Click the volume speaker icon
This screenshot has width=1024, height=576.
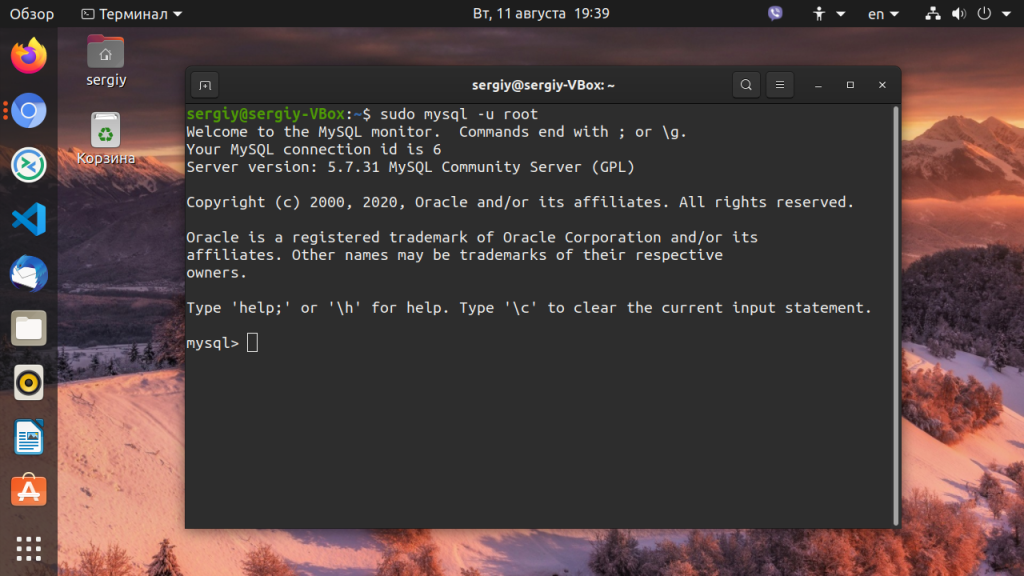(x=959, y=14)
